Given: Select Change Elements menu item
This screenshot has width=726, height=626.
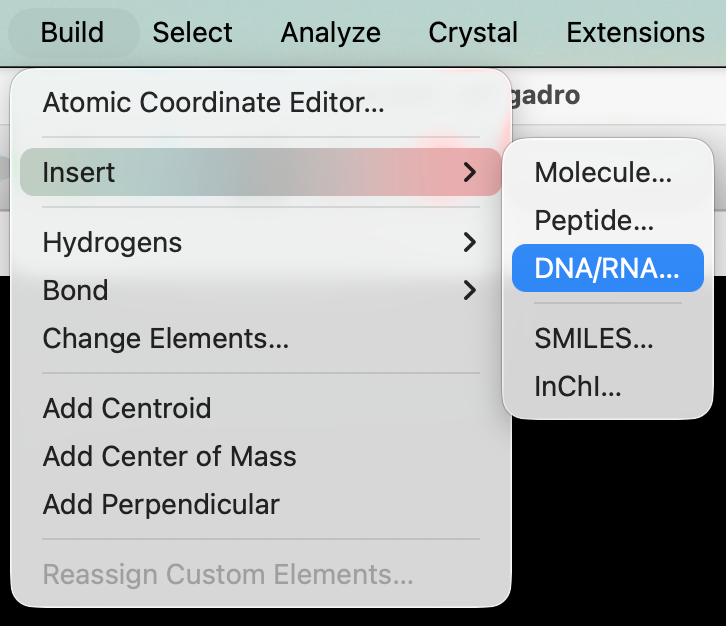Looking at the screenshot, I should (166, 338).
